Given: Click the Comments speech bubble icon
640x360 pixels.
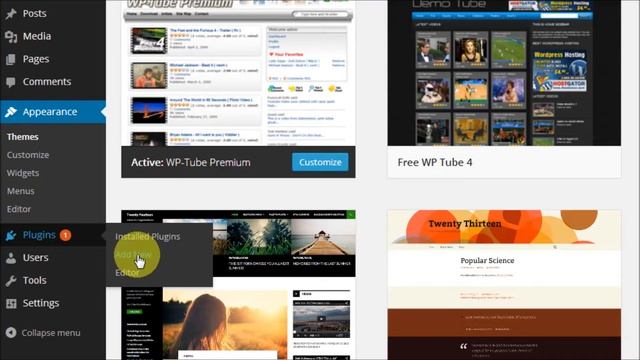Looking at the screenshot, I should click(11, 82).
